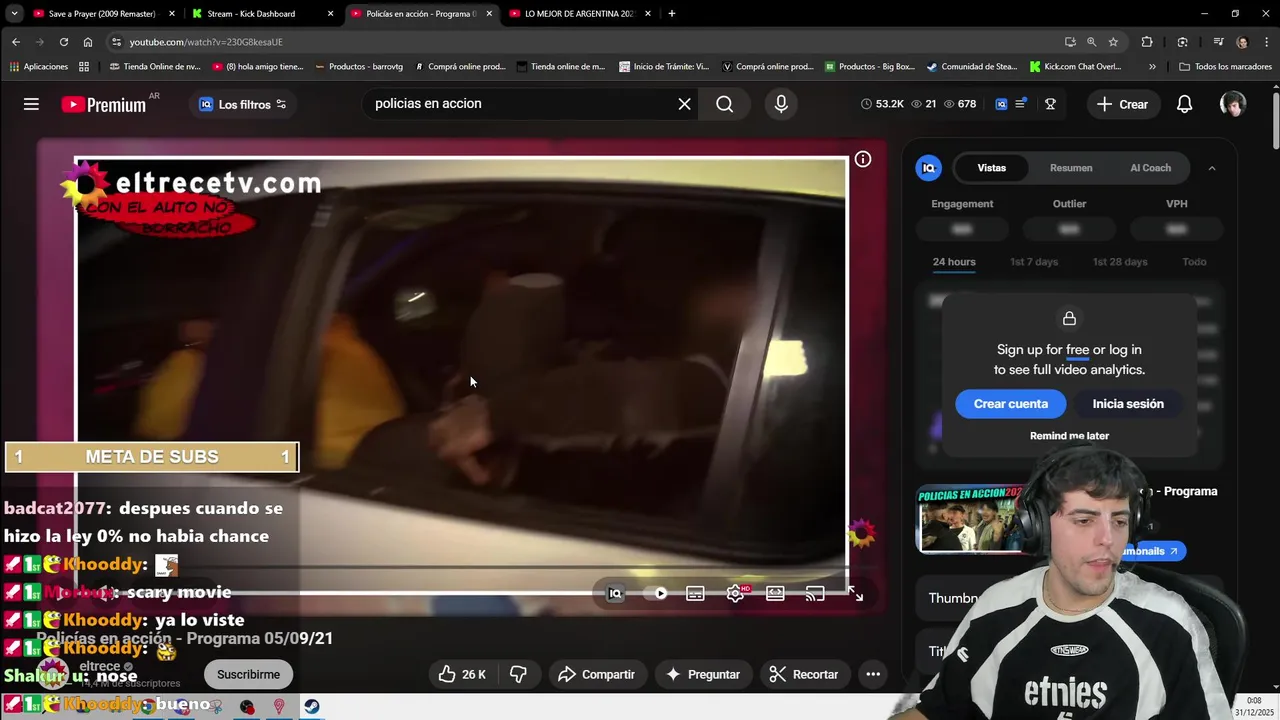
Task: Click the trophy icon in vidIQ bar
Action: click(x=1050, y=104)
